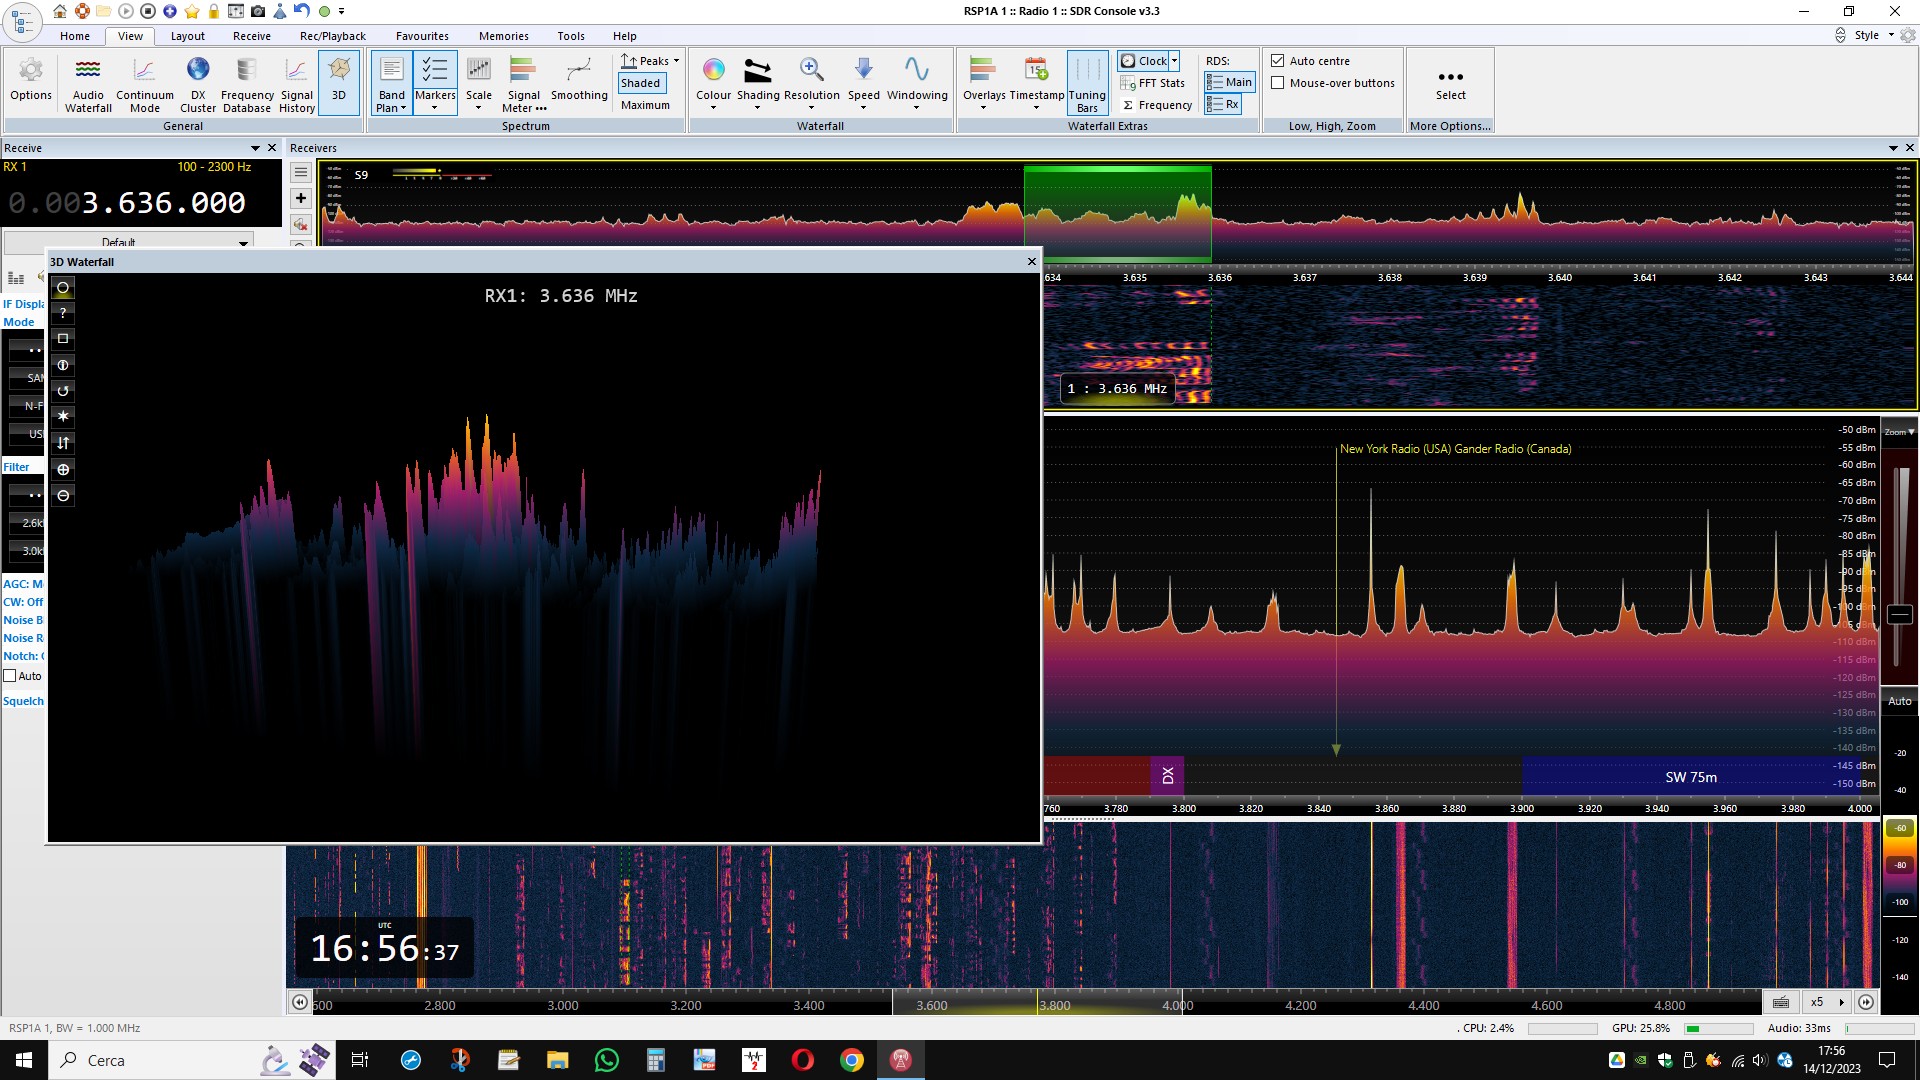Open DX Cluster globe icon
The image size is (1920, 1080).
click(198, 70)
